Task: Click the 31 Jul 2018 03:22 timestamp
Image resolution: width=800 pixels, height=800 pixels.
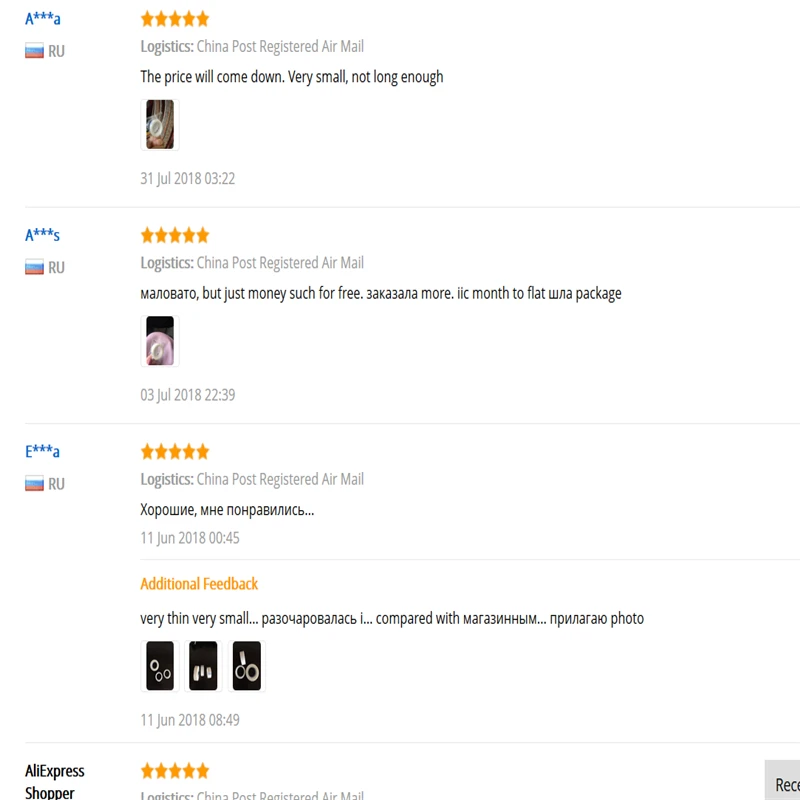Action: click(188, 179)
